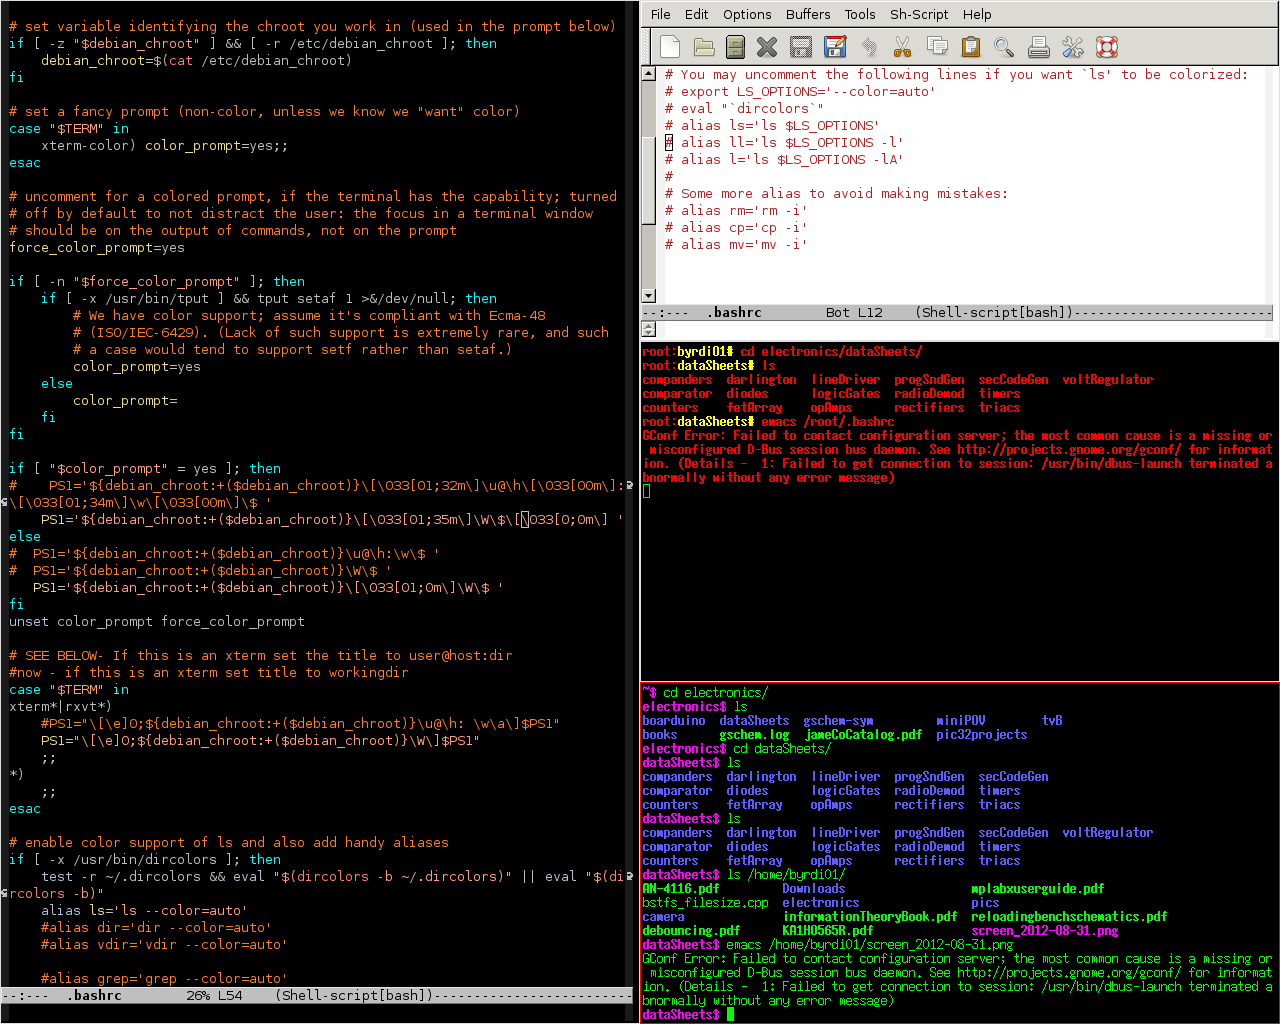1280x1024 pixels.
Task: Open help using the lifebuoy icon
Action: (x=1106, y=46)
